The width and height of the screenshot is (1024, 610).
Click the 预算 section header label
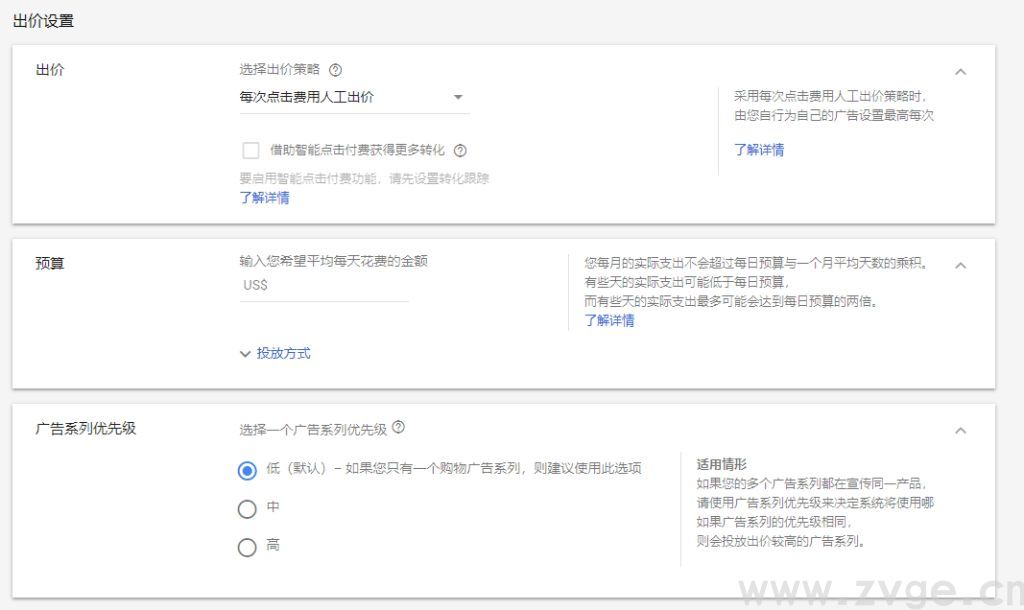[50, 263]
